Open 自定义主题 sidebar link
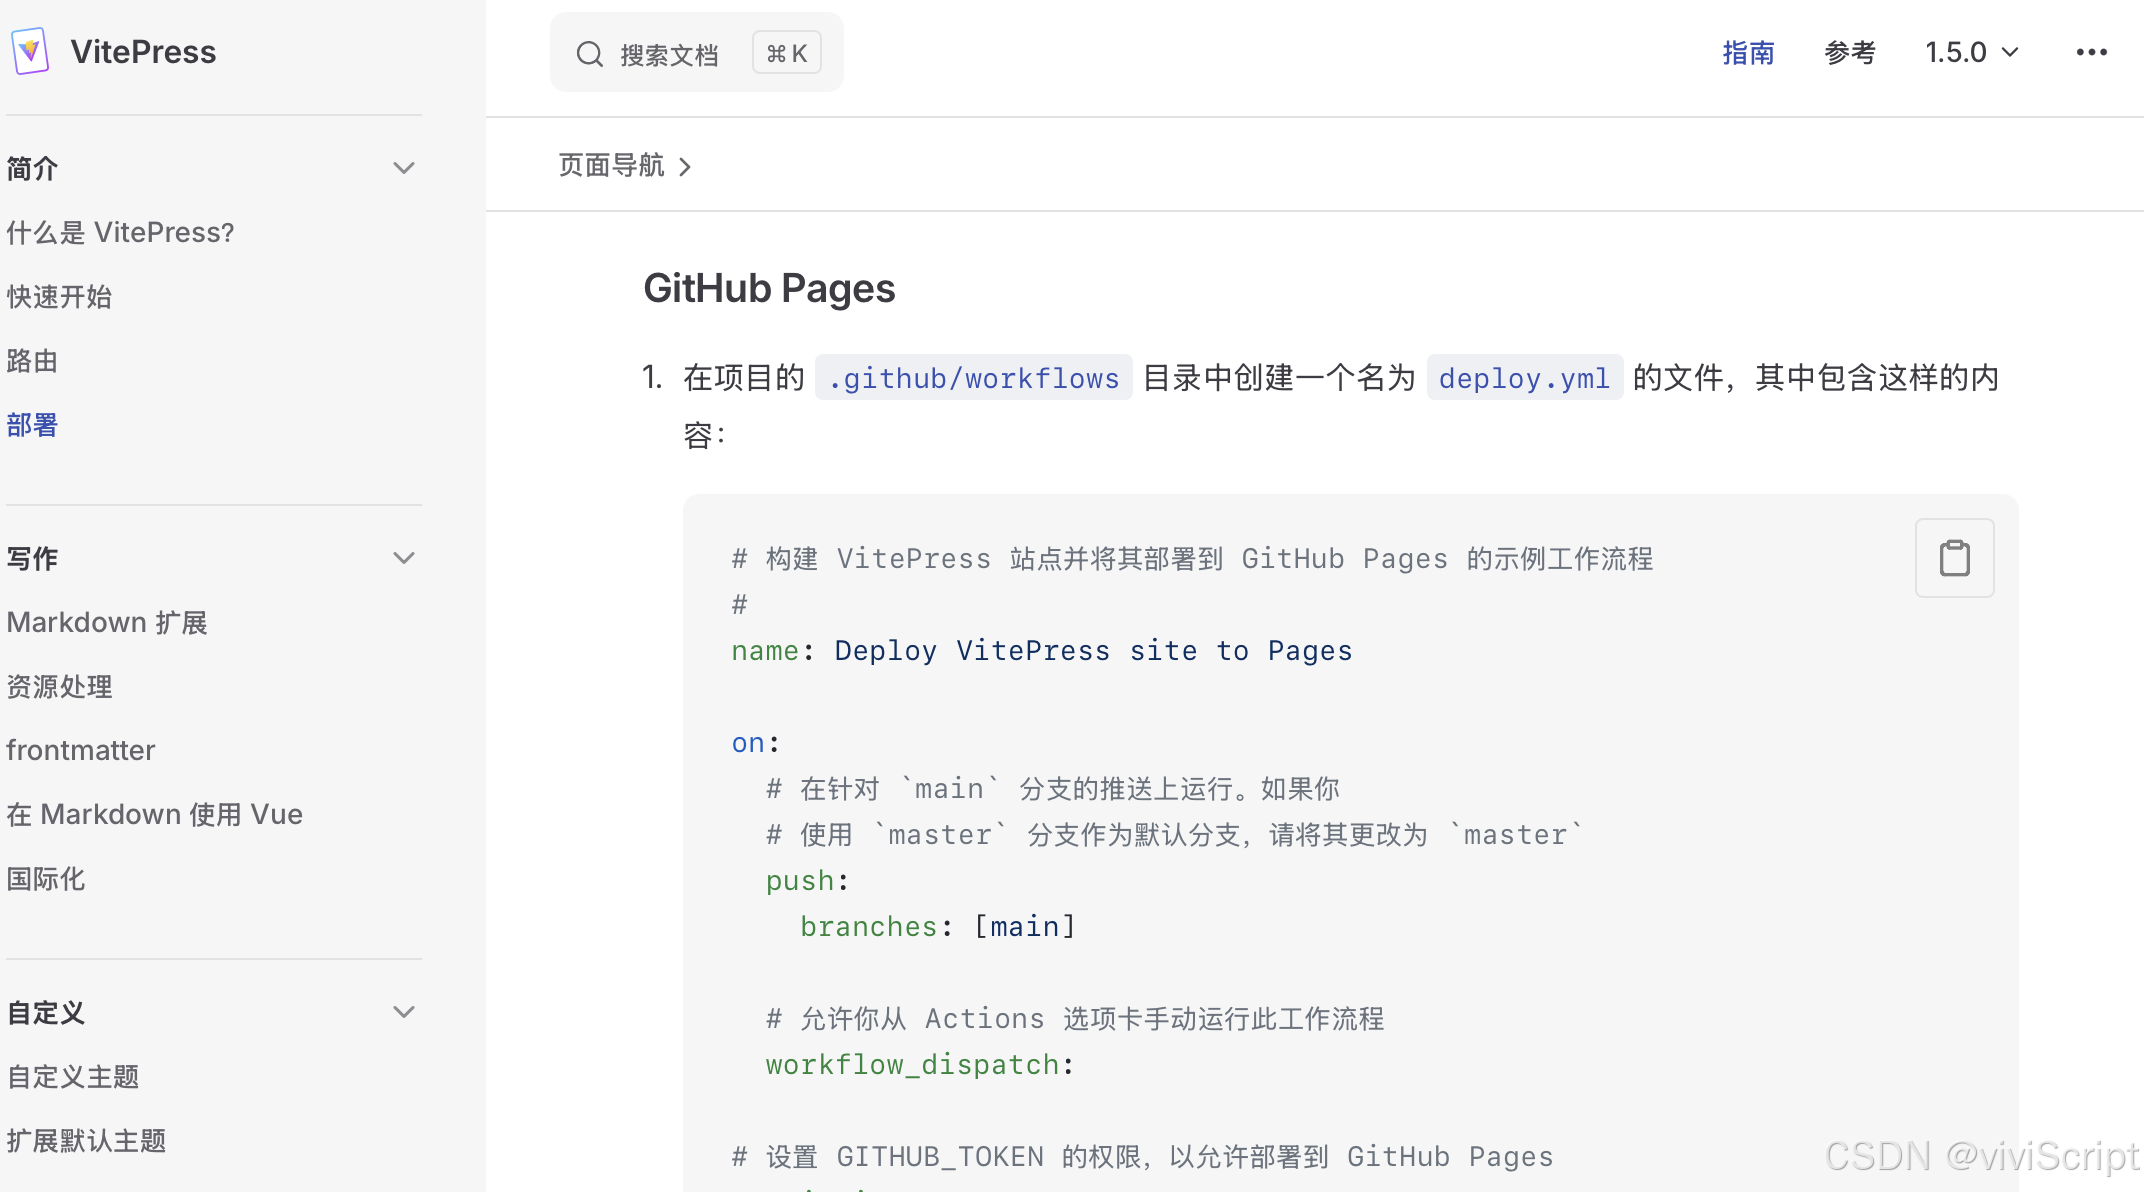 (73, 1077)
